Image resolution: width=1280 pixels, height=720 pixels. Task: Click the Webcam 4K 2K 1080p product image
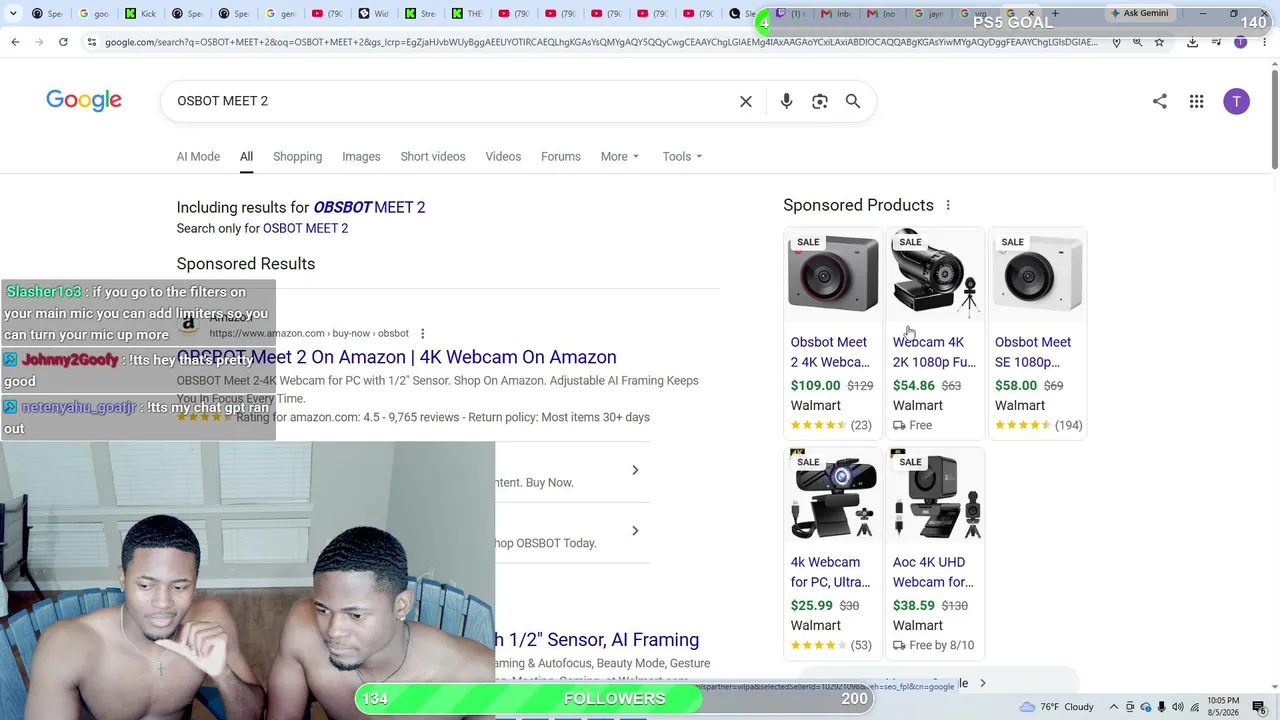click(935, 276)
